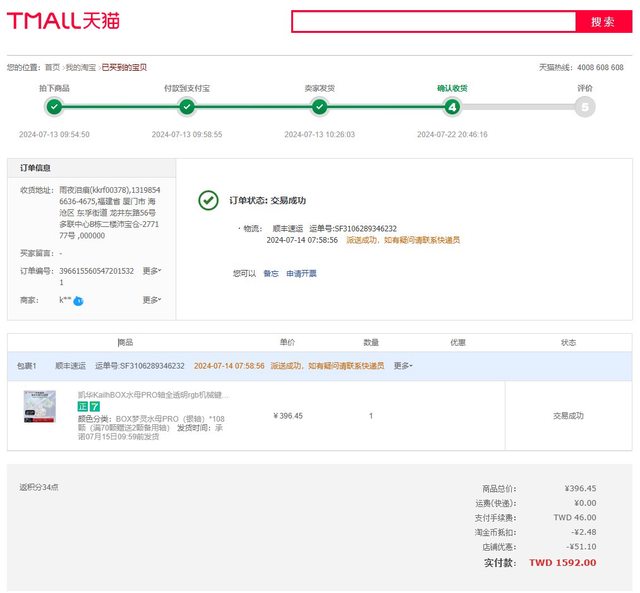Click the 支付手续费 TWD 46.00 value
Screen dimensions: 640x593
(x=575, y=517)
